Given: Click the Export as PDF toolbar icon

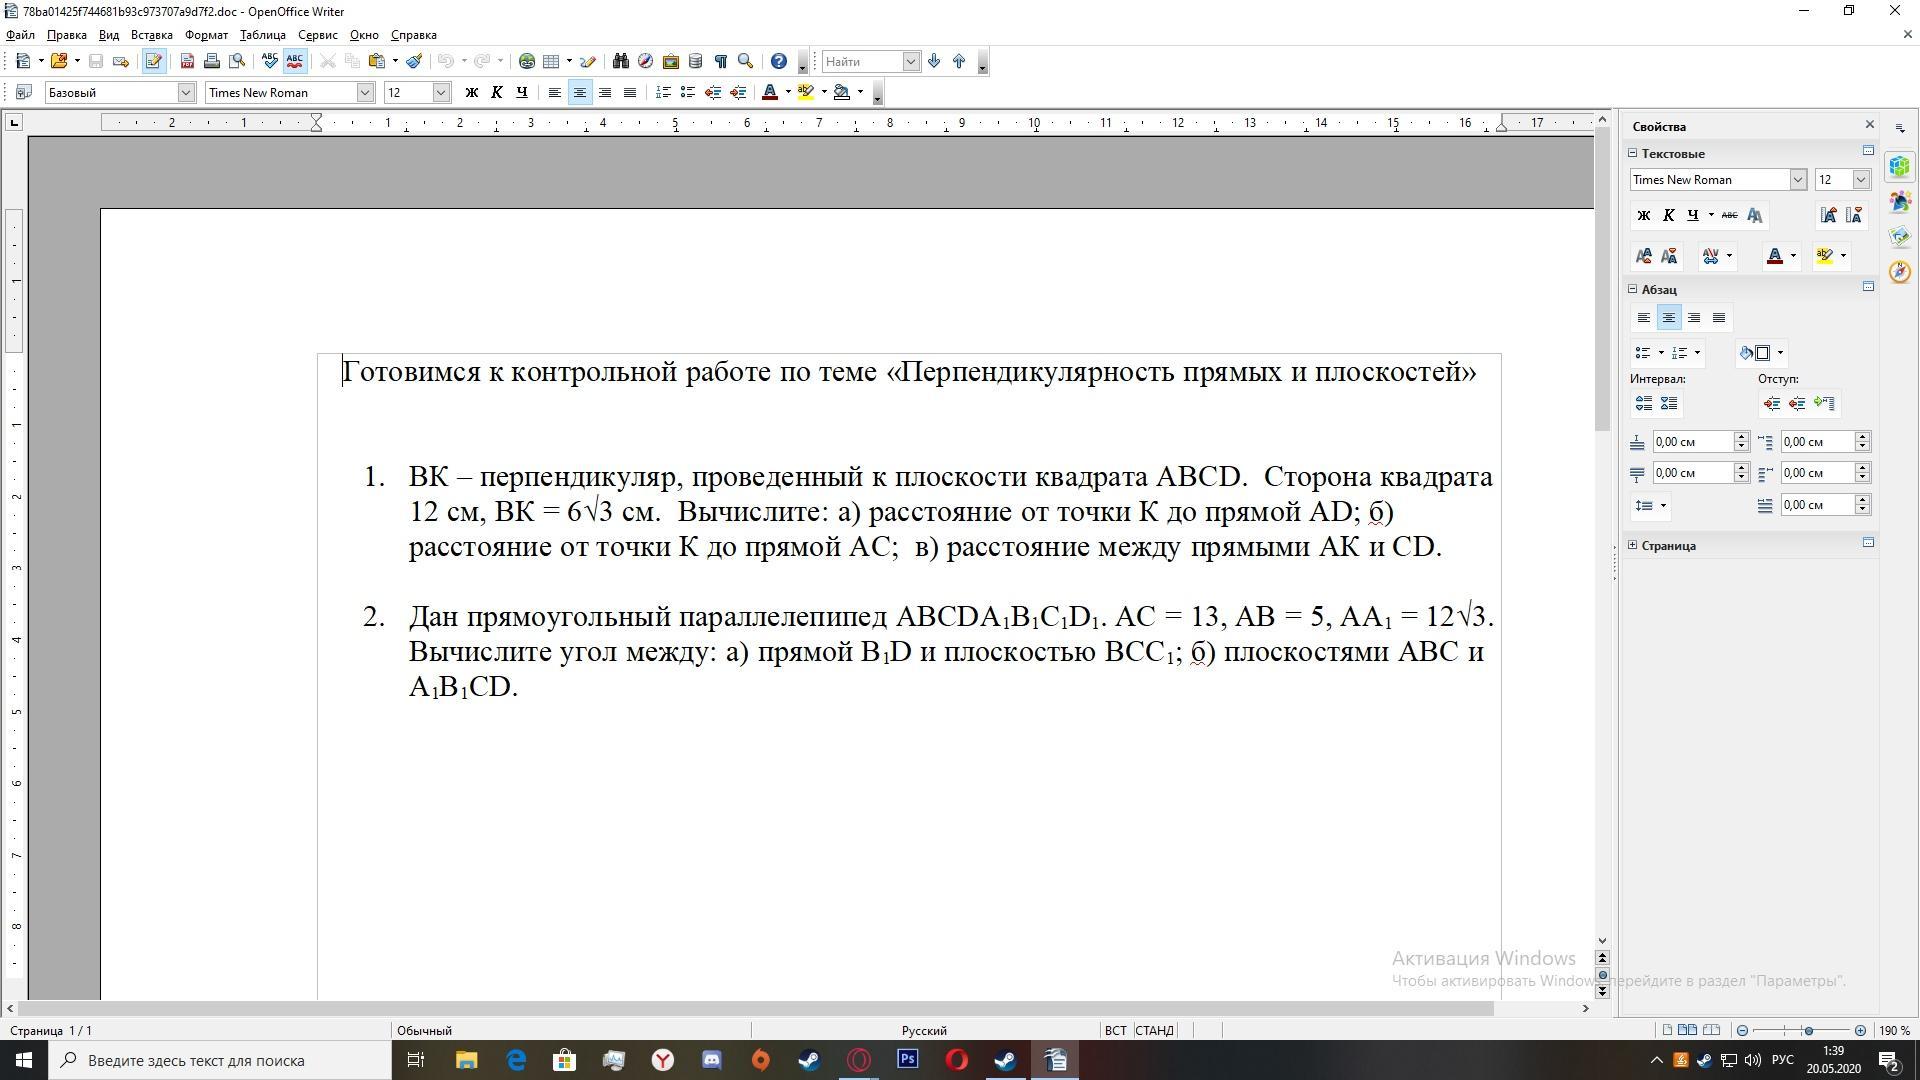Looking at the screenshot, I should click(x=187, y=61).
